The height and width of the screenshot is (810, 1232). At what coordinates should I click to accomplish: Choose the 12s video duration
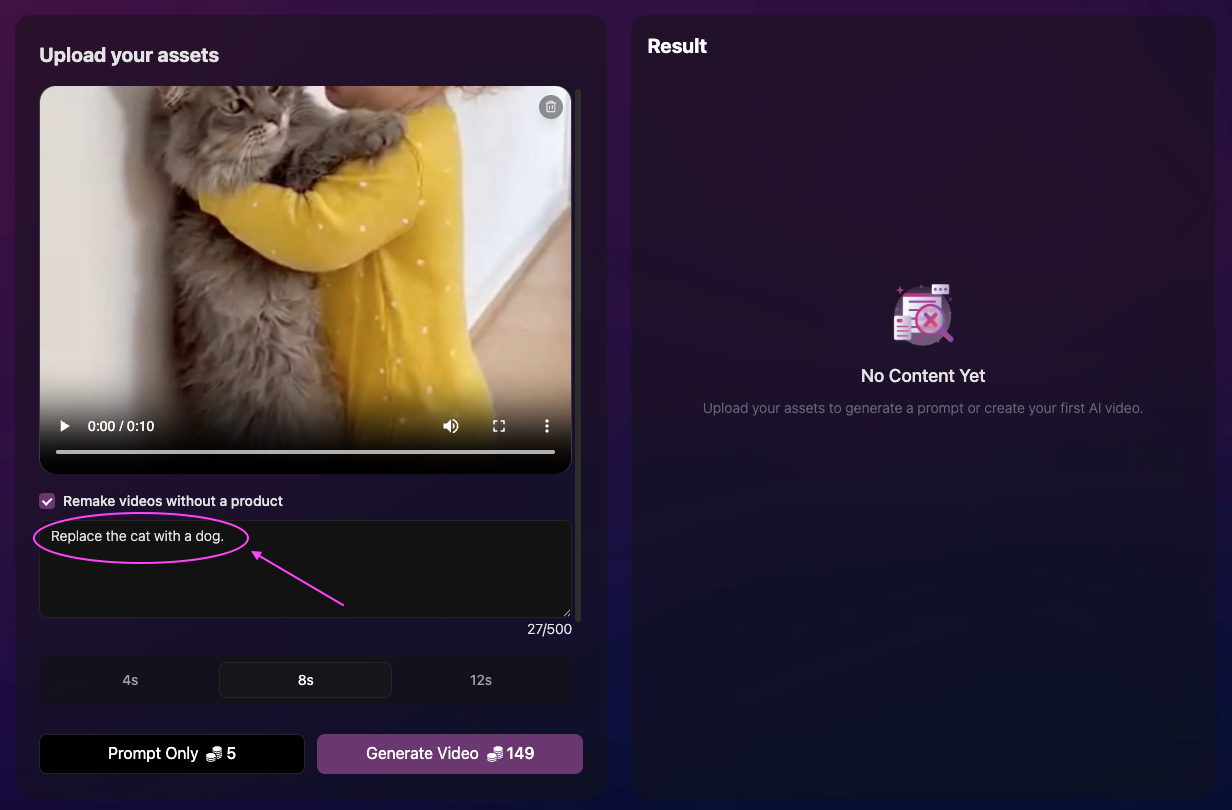[481, 680]
